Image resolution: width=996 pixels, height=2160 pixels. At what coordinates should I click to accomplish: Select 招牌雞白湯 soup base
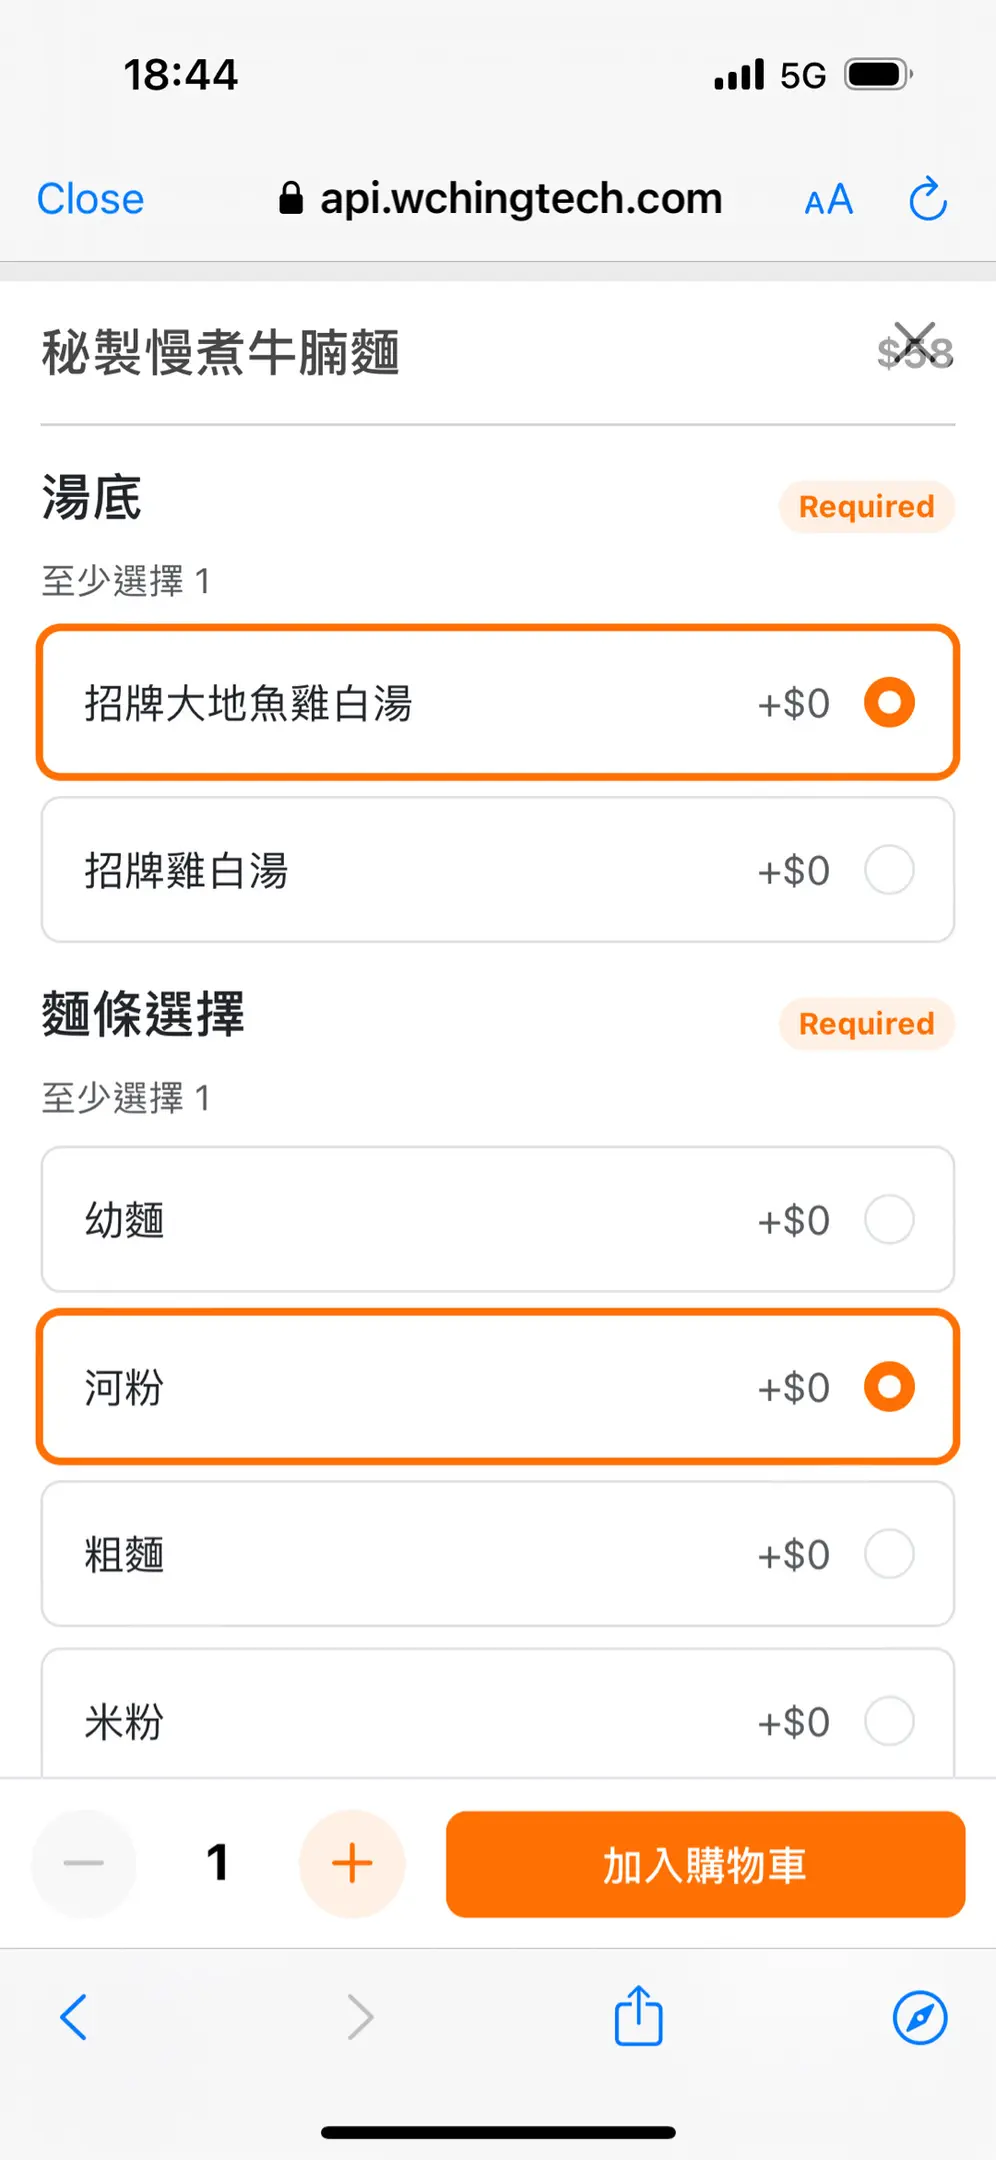tap(498, 870)
